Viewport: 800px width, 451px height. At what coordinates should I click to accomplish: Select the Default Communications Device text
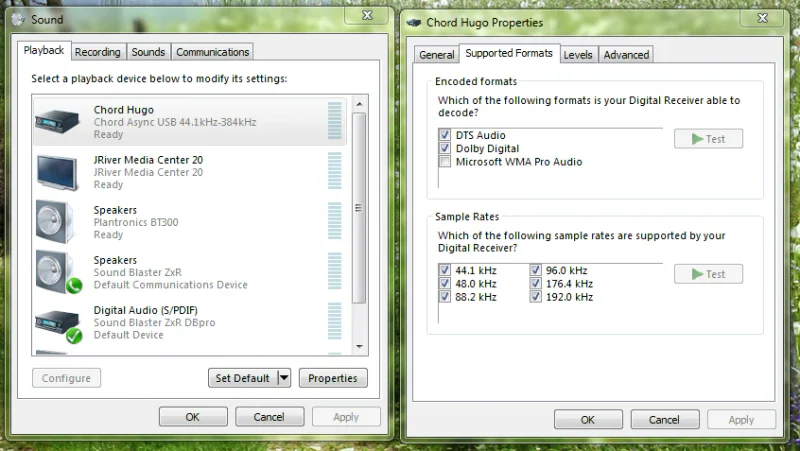point(170,285)
